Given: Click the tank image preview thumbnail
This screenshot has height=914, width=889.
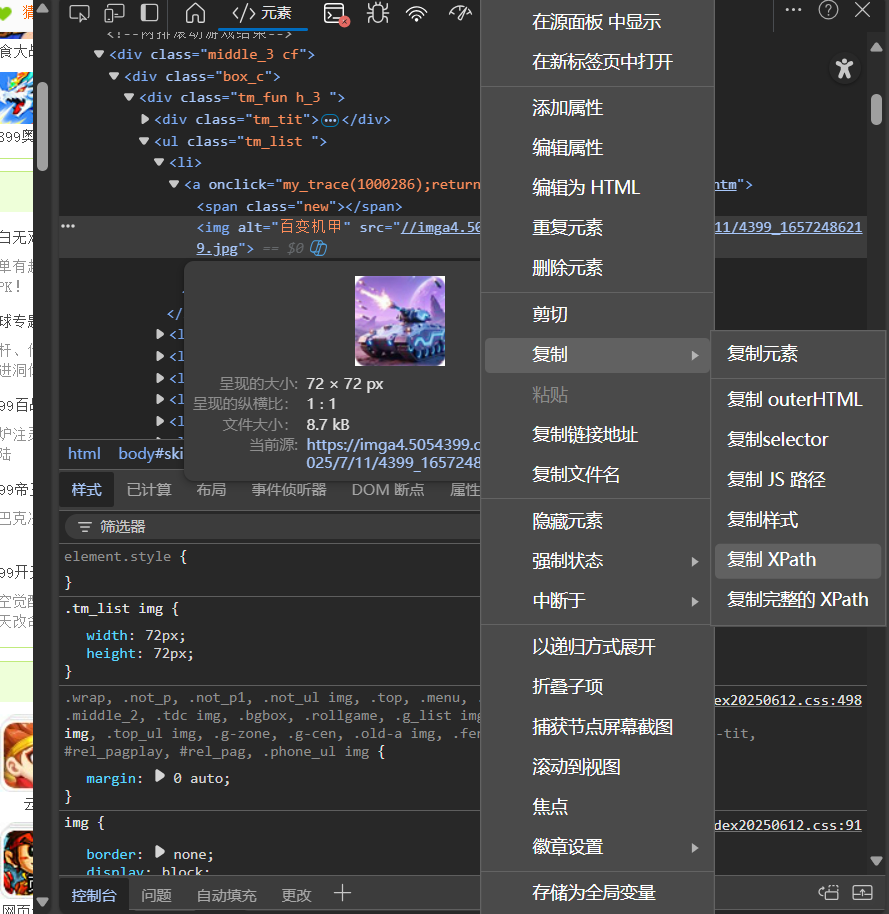Looking at the screenshot, I should point(400,321).
